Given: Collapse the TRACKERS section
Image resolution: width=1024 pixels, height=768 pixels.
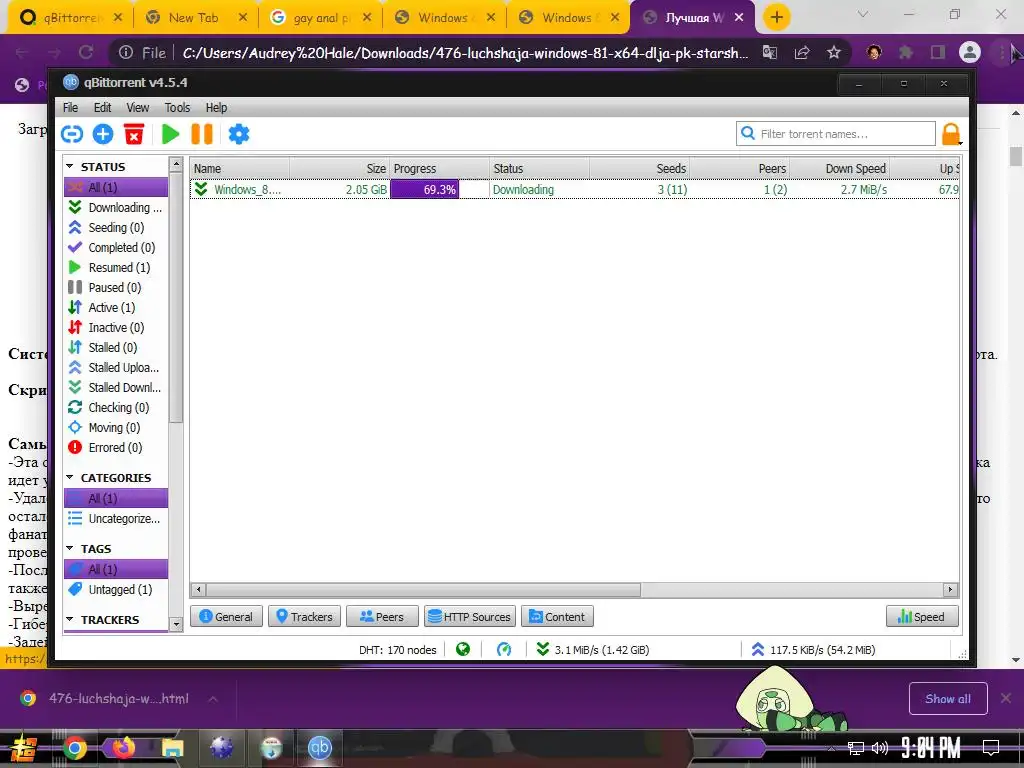Looking at the screenshot, I should tap(70, 619).
